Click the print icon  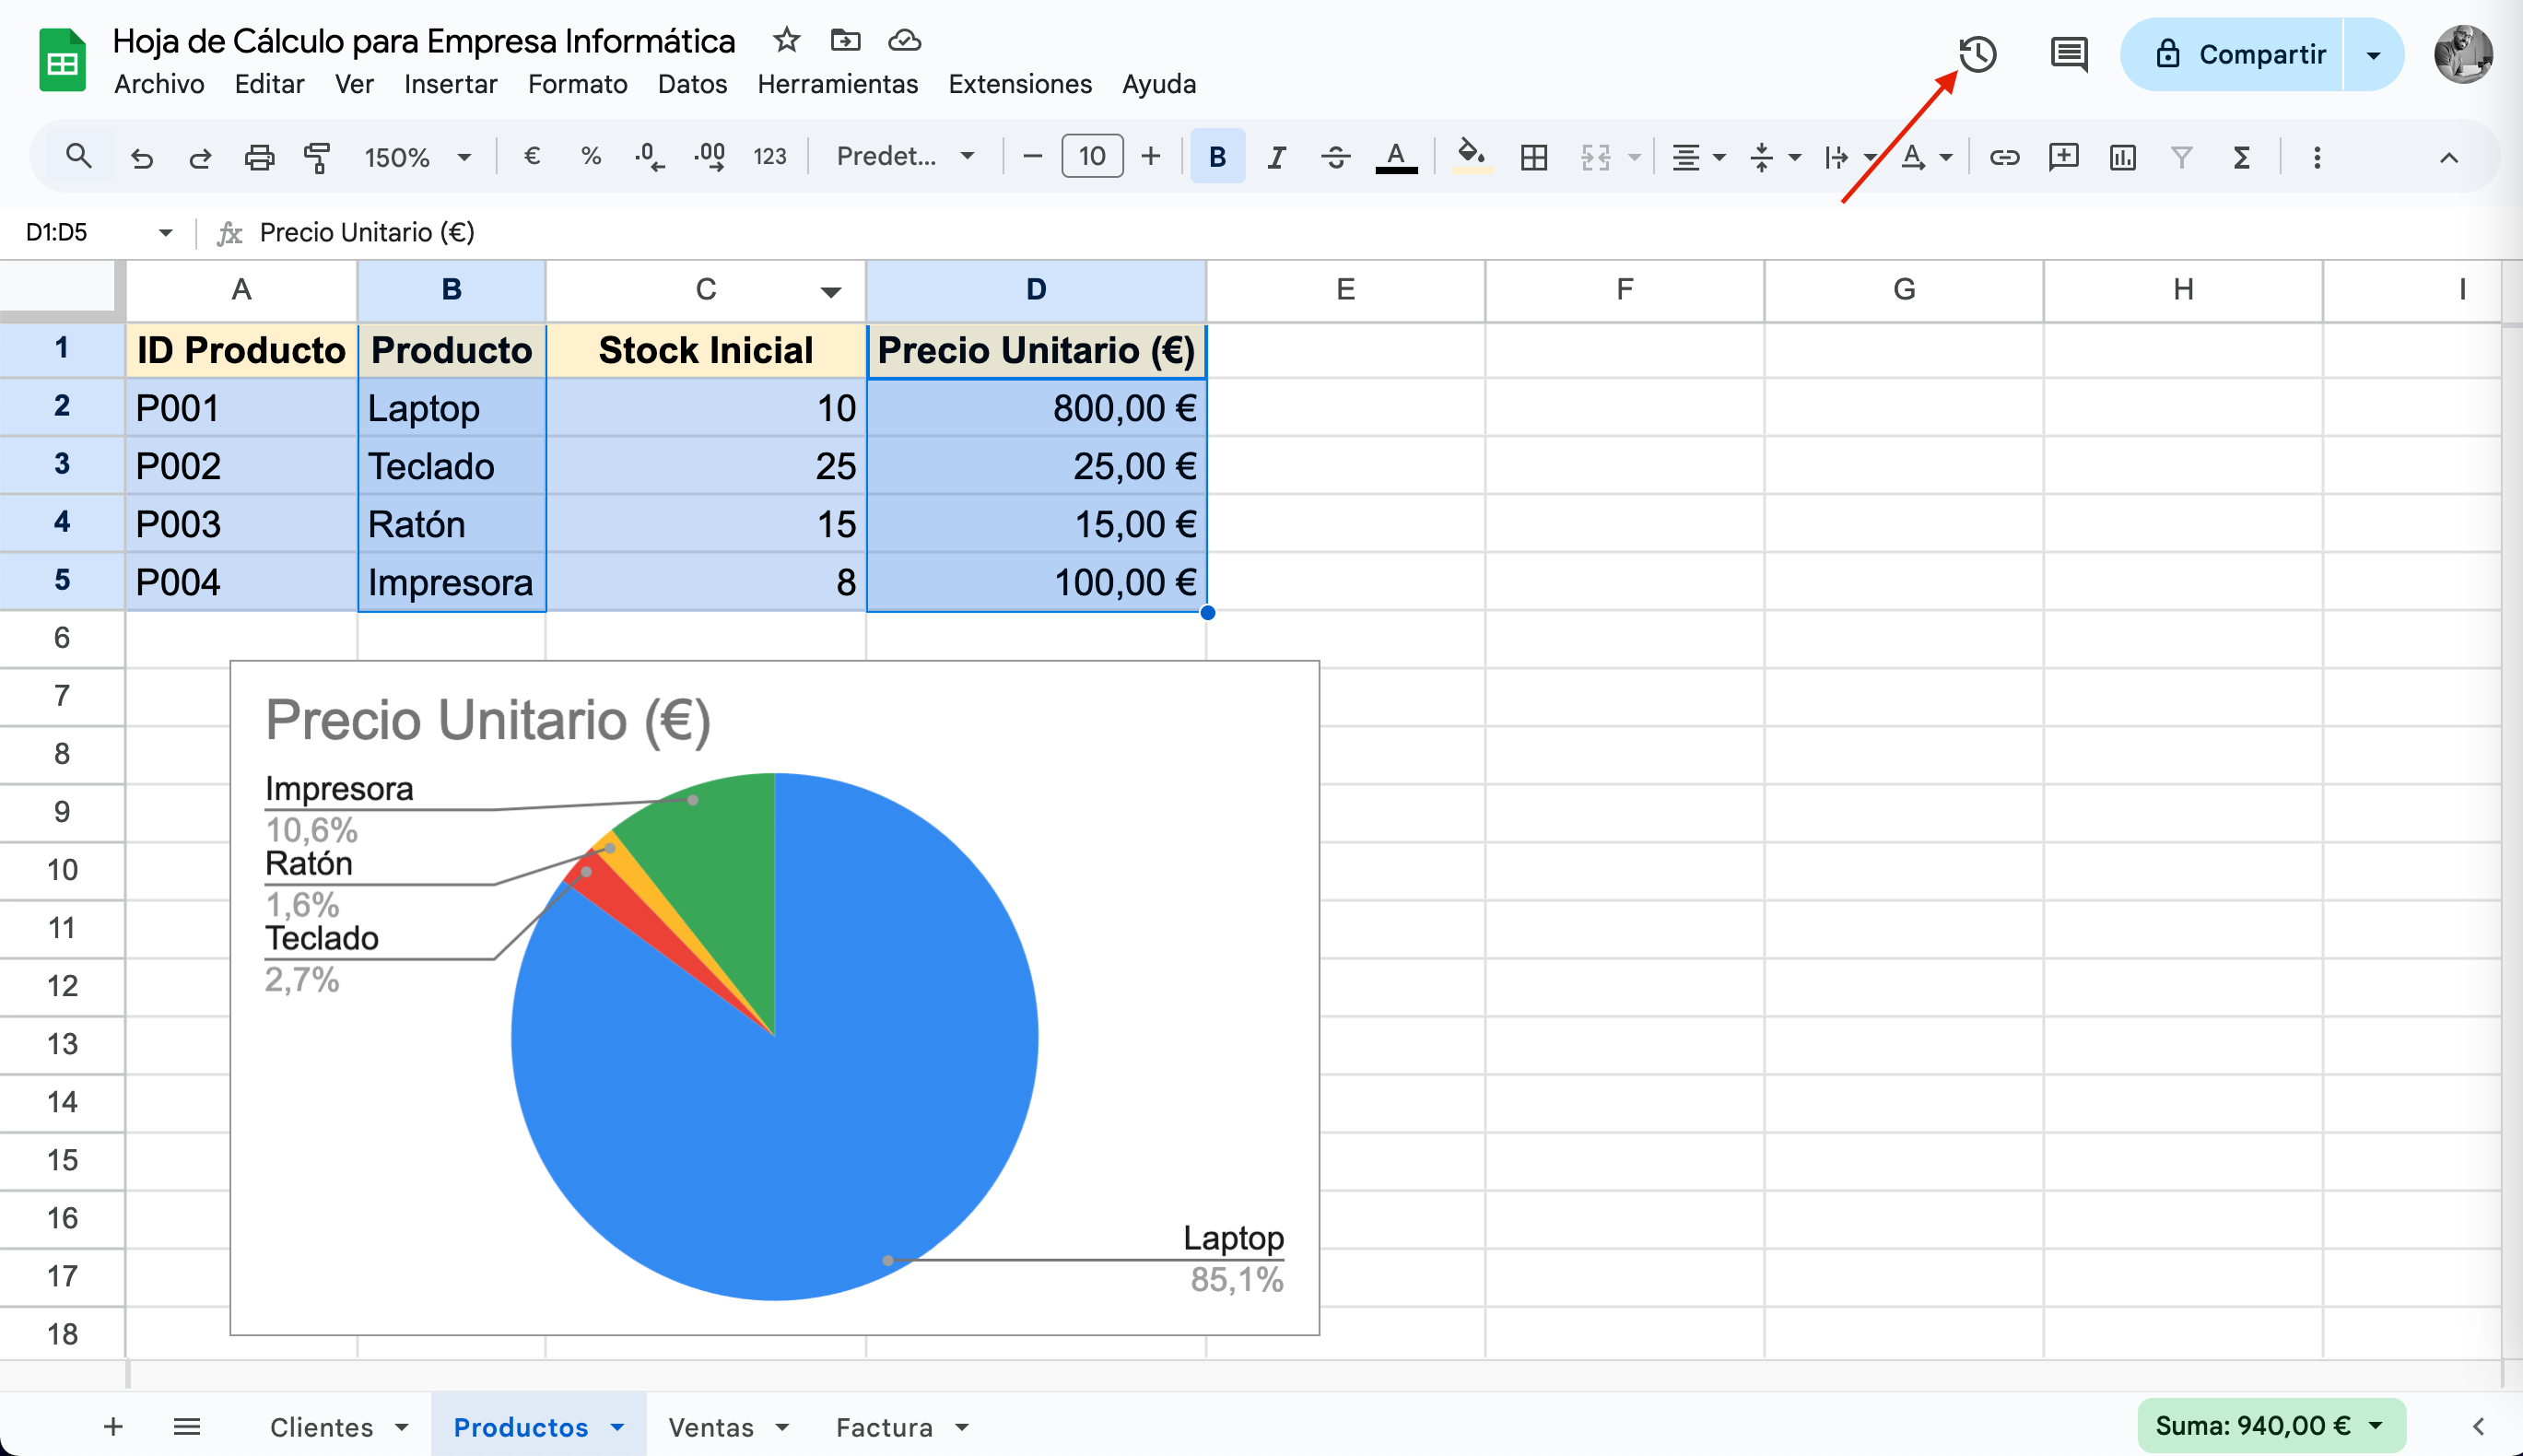click(x=259, y=157)
